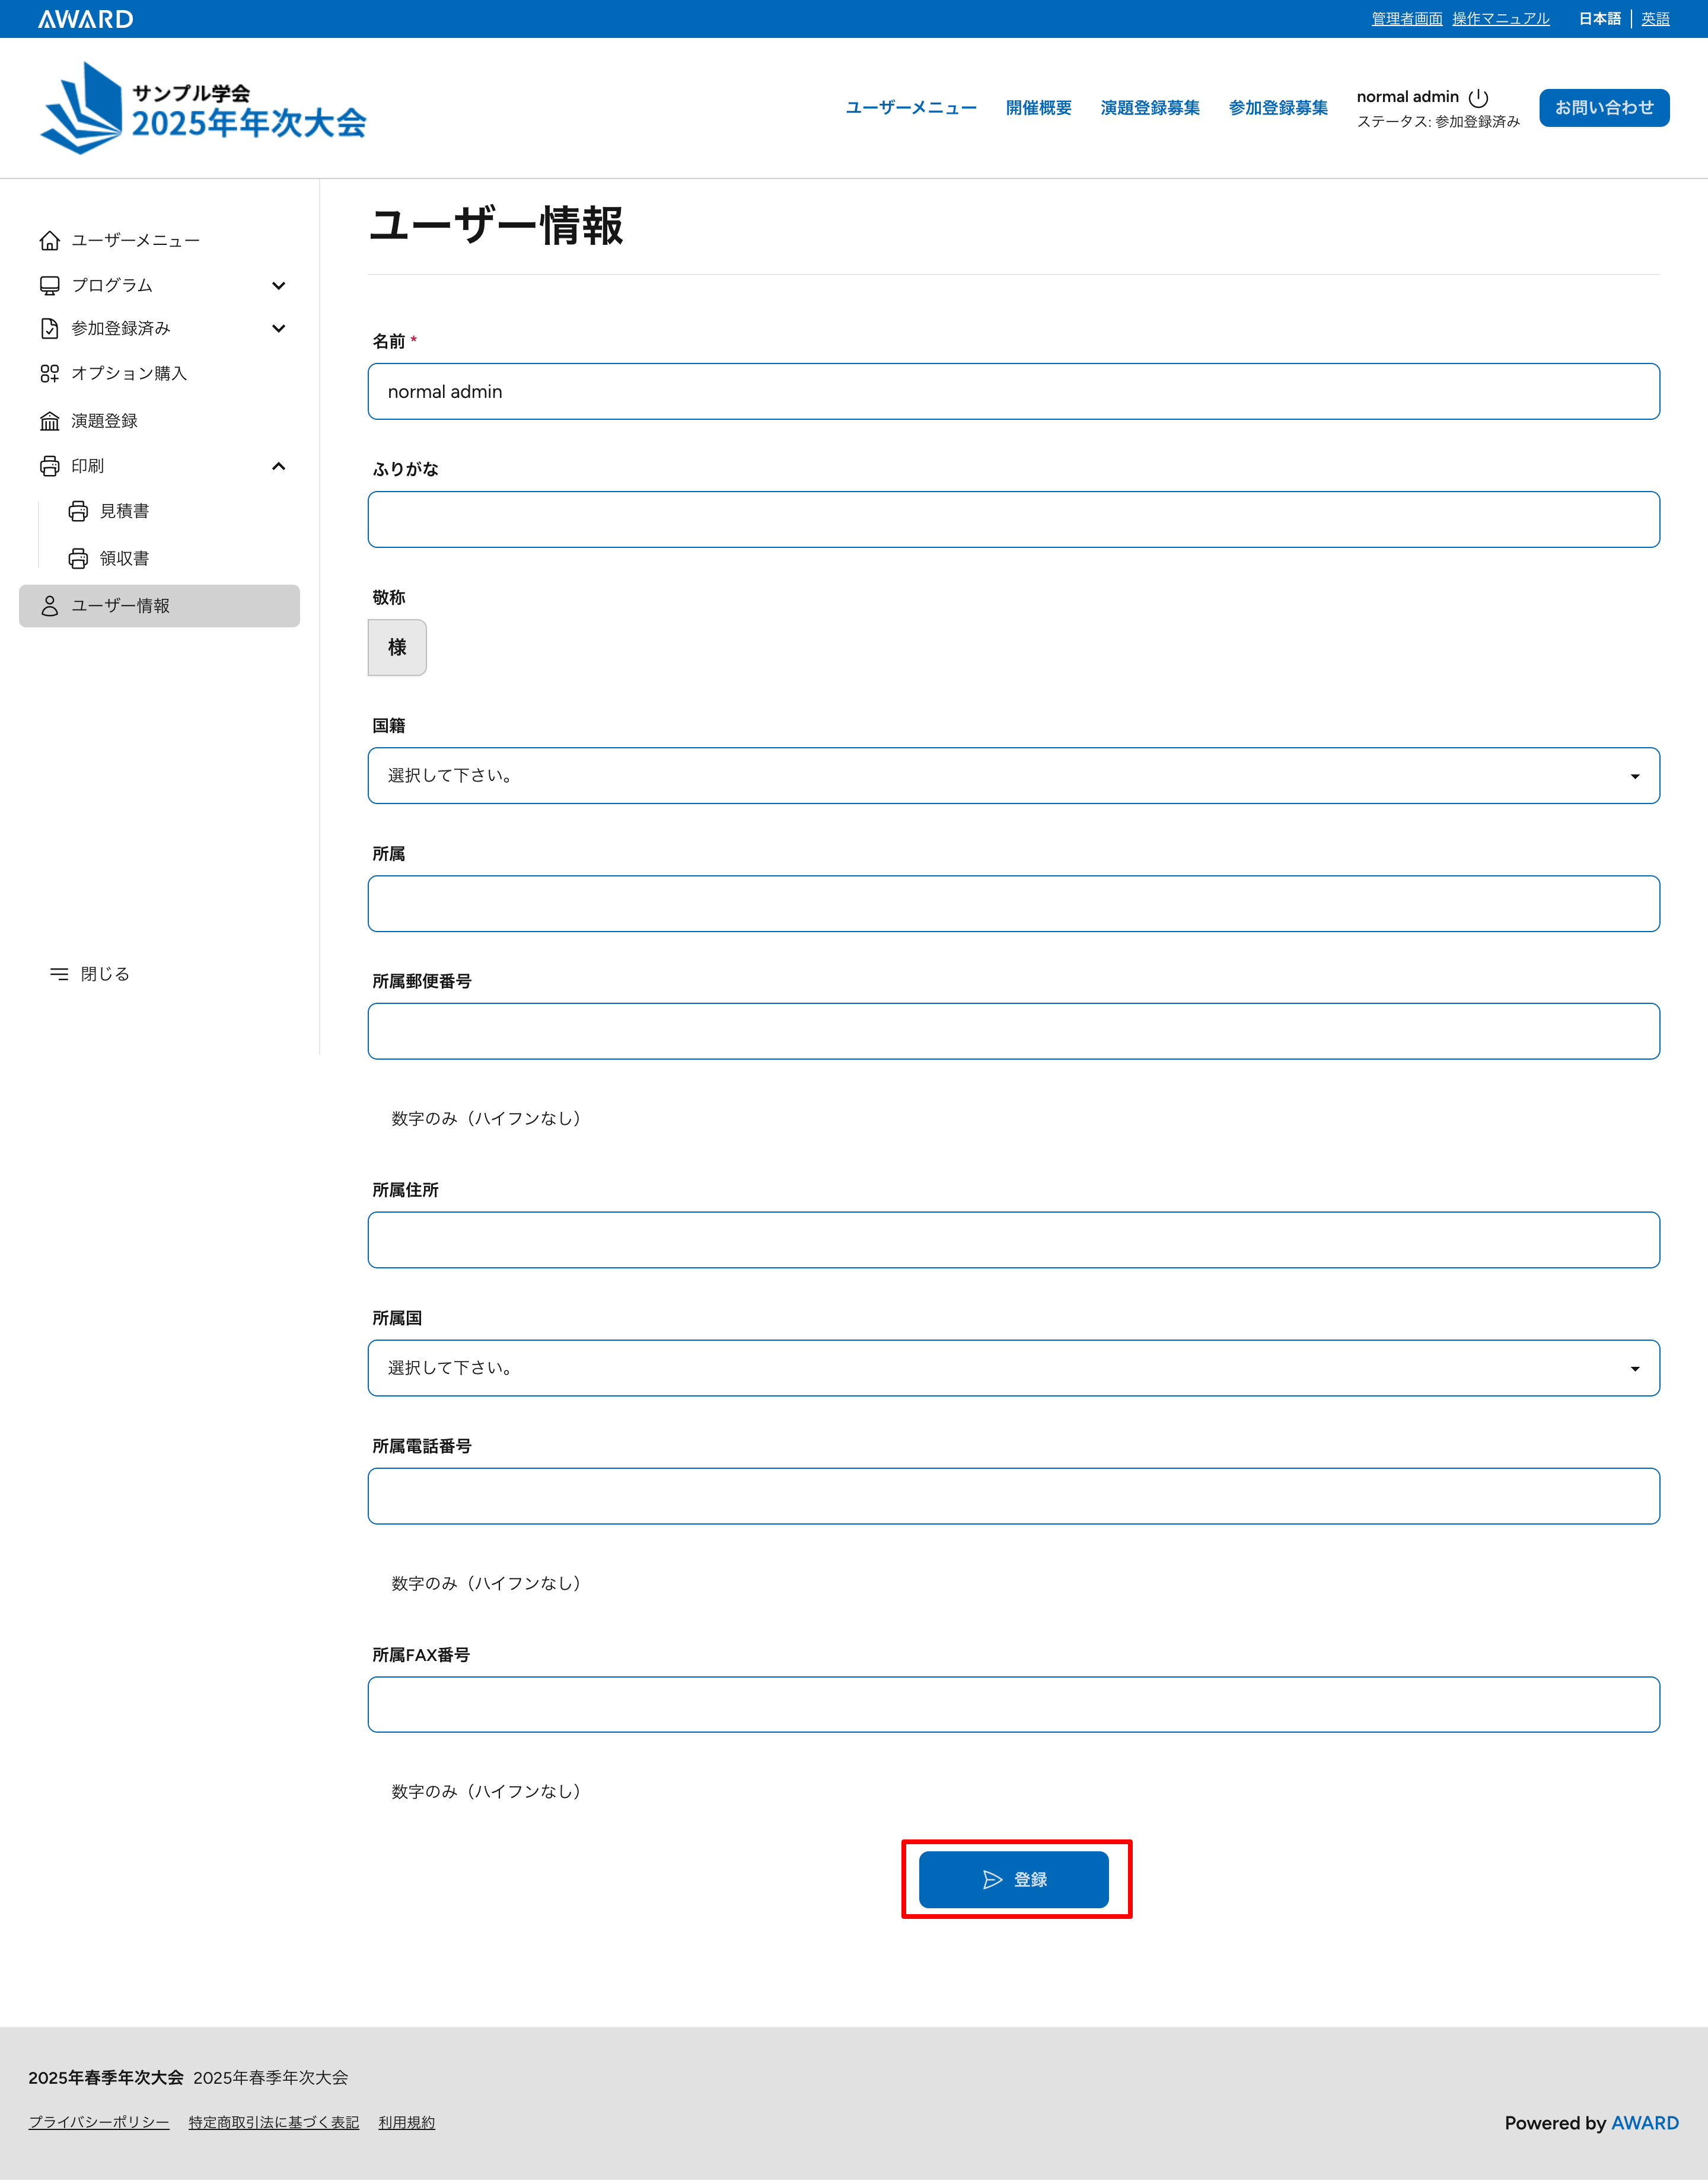Viewport: 1708px width, 2181px height.
Task: Click the home icon for ユーザーメニュー in sidebar
Action: point(49,240)
